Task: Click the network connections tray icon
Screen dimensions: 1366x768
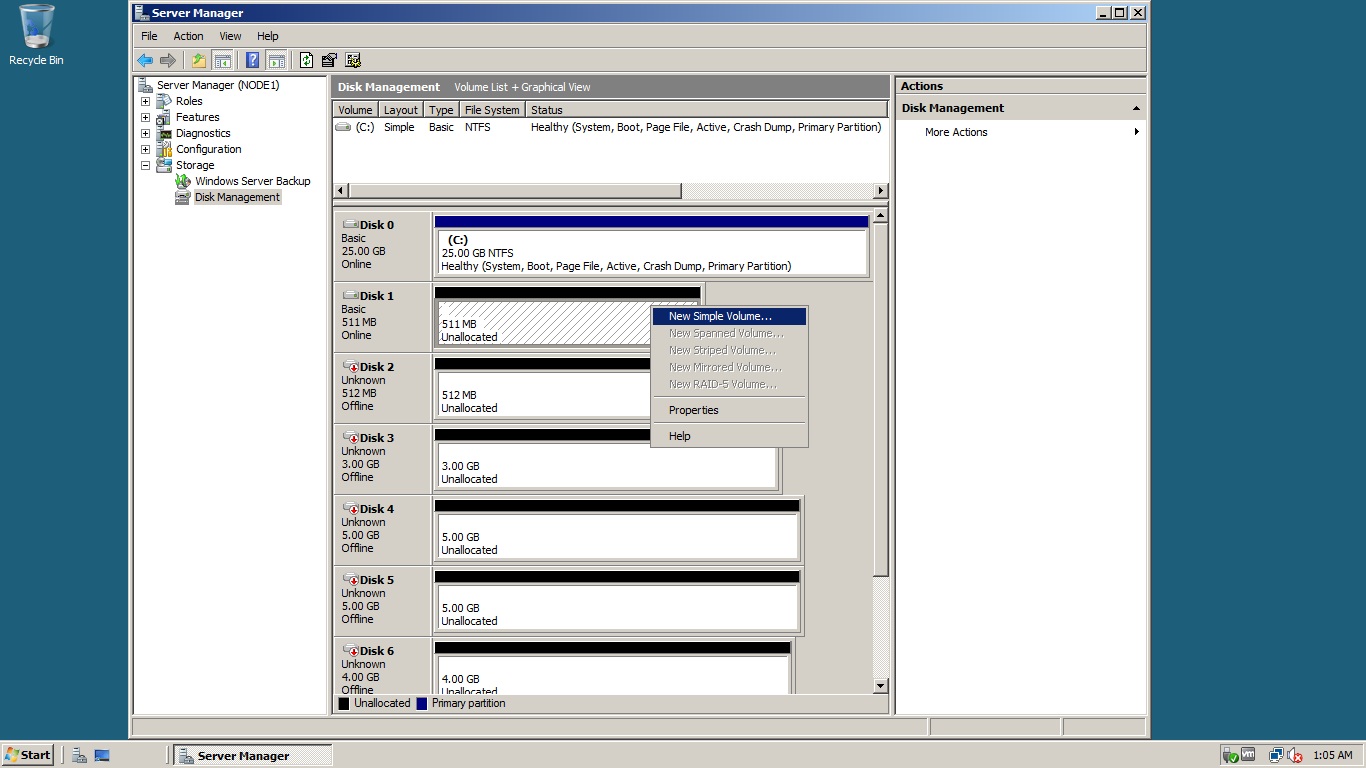Action: (x=1276, y=755)
